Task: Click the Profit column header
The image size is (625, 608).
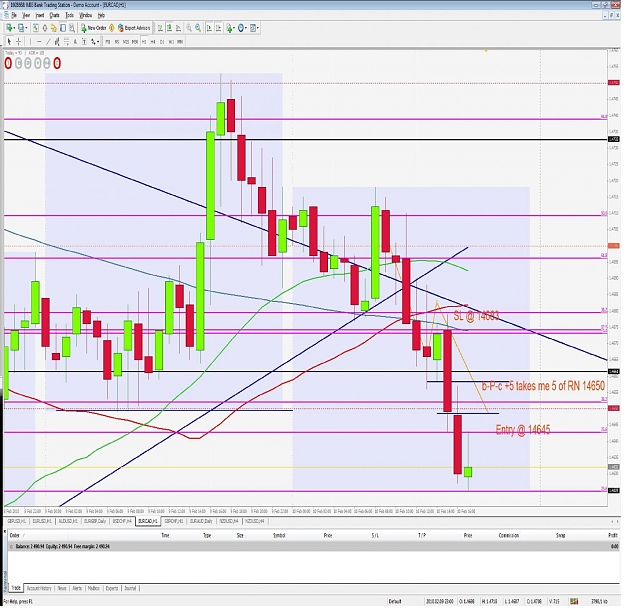Action: (613, 535)
